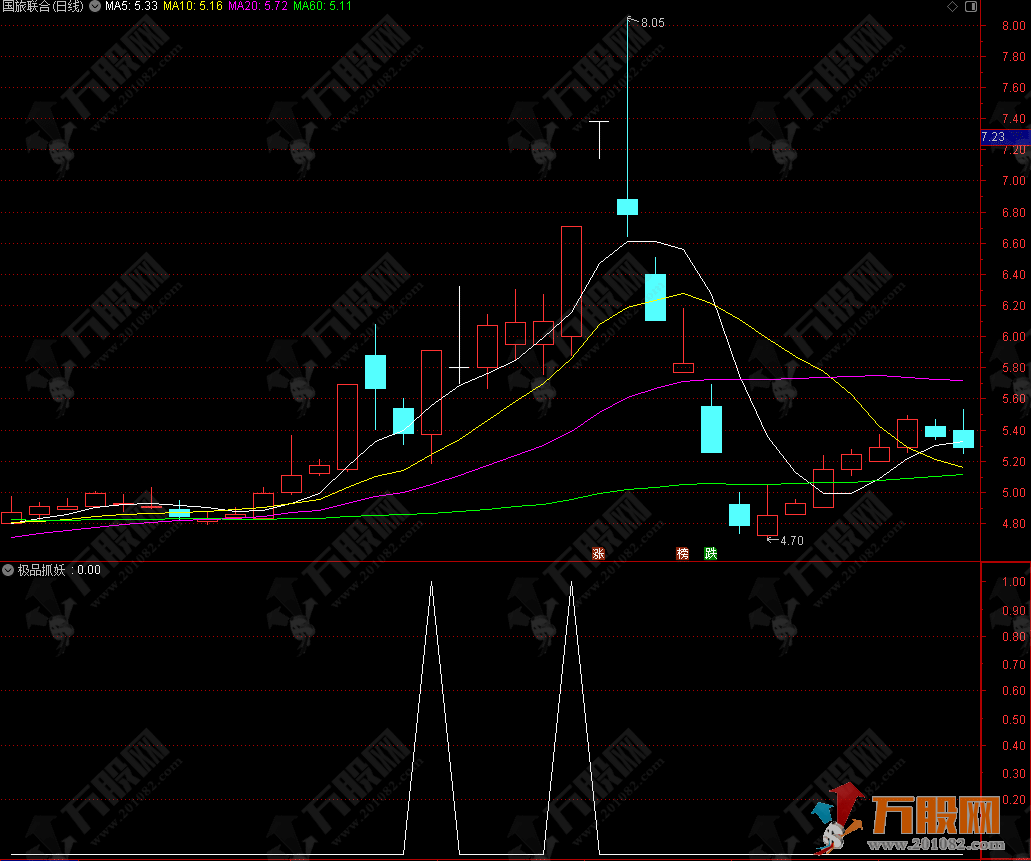
Task: Click the 涨 marker below the chart
Action: coord(598,553)
